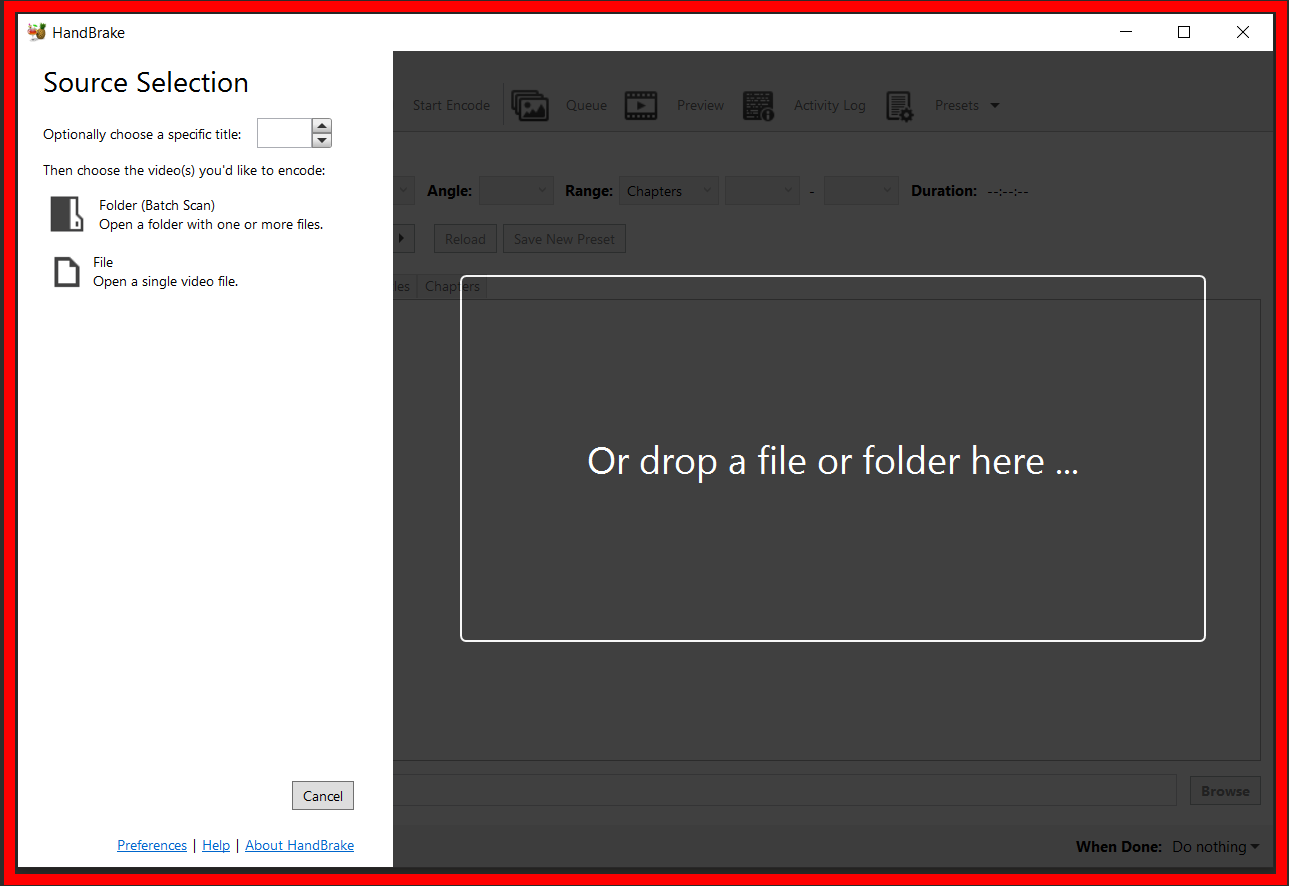Open the Preferences link
This screenshot has height=886, width=1289.
coord(151,845)
